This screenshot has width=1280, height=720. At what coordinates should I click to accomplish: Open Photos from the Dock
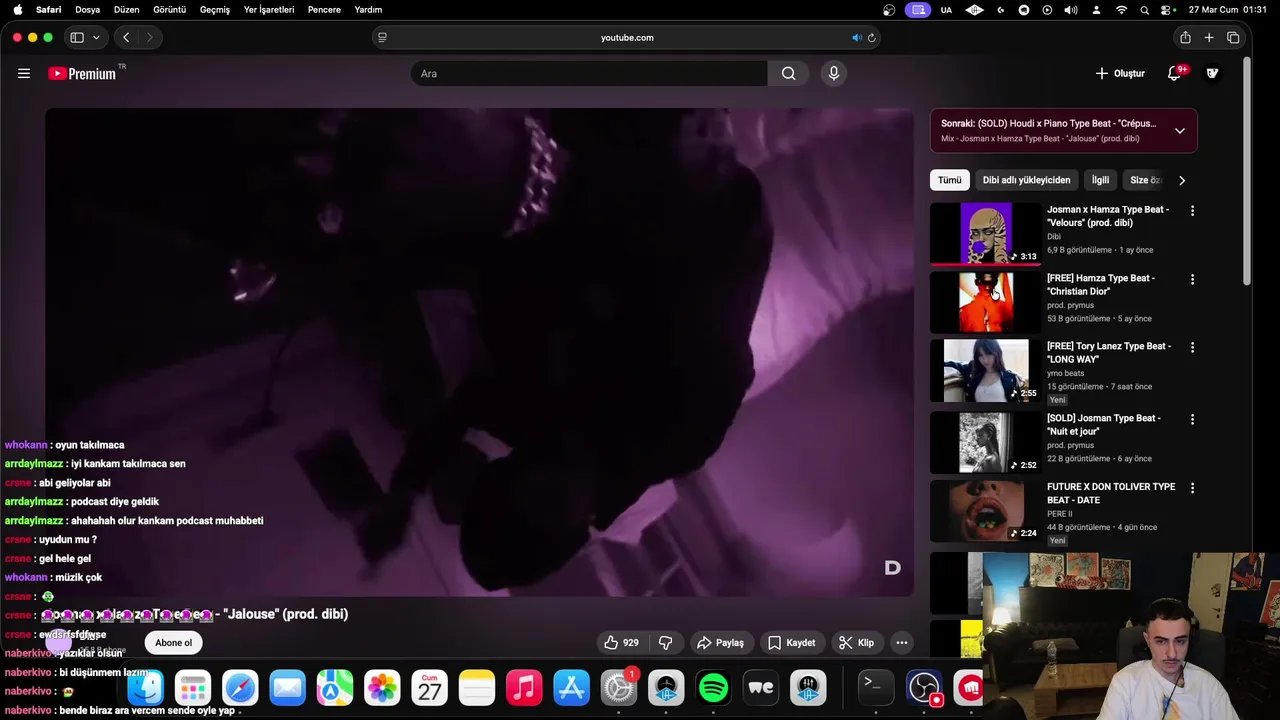pyautogui.click(x=382, y=688)
